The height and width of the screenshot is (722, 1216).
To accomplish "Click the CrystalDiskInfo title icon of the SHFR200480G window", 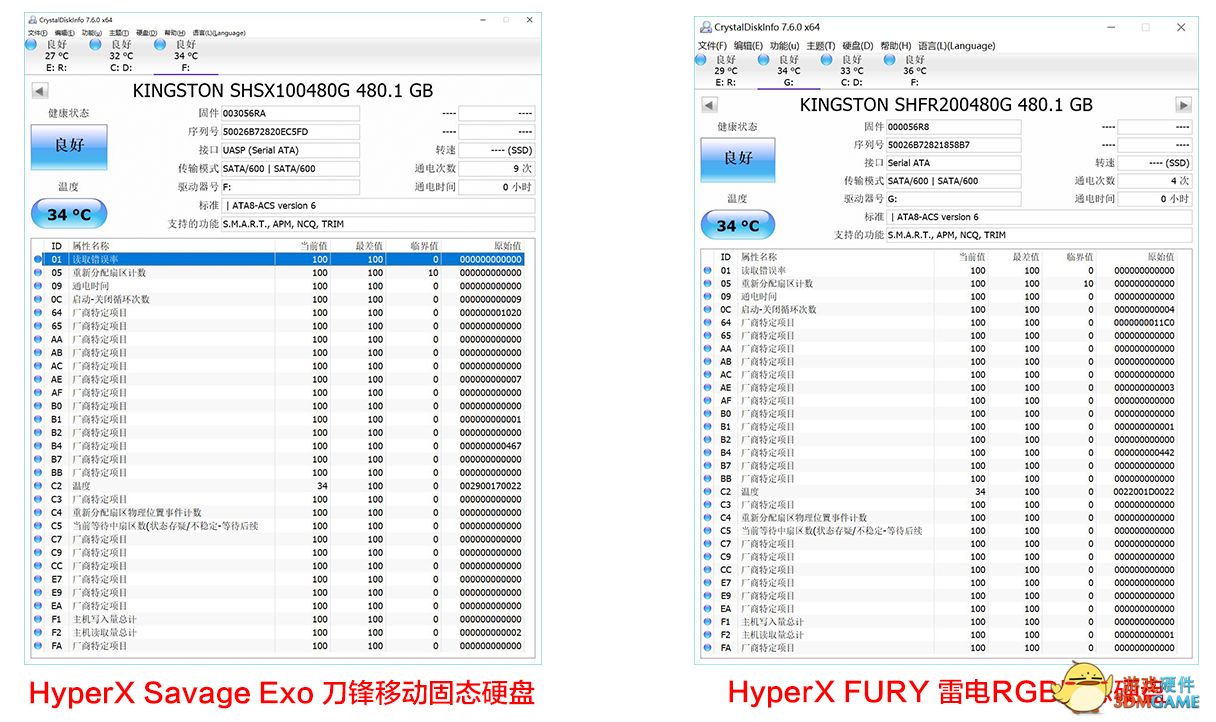I will pos(706,27).
